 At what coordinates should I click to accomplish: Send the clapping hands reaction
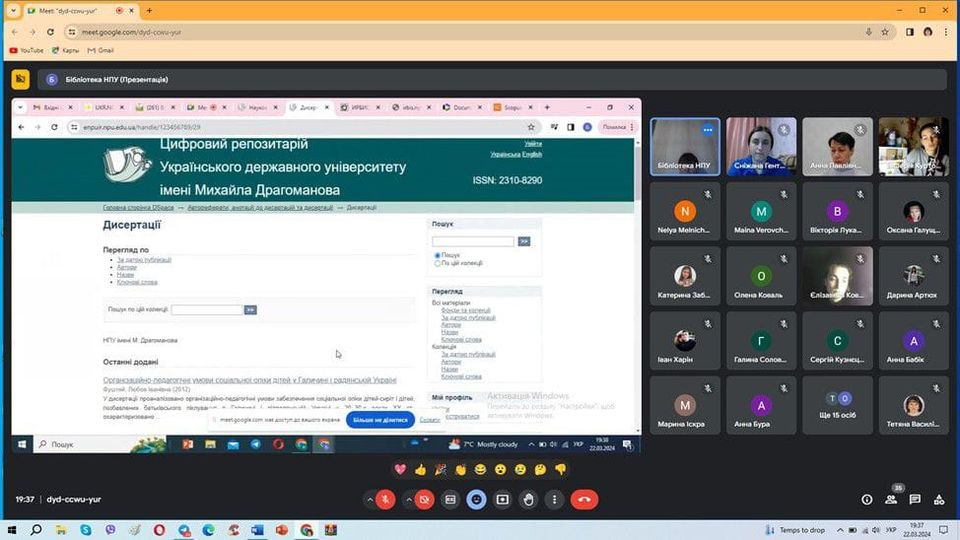[460, 470]
